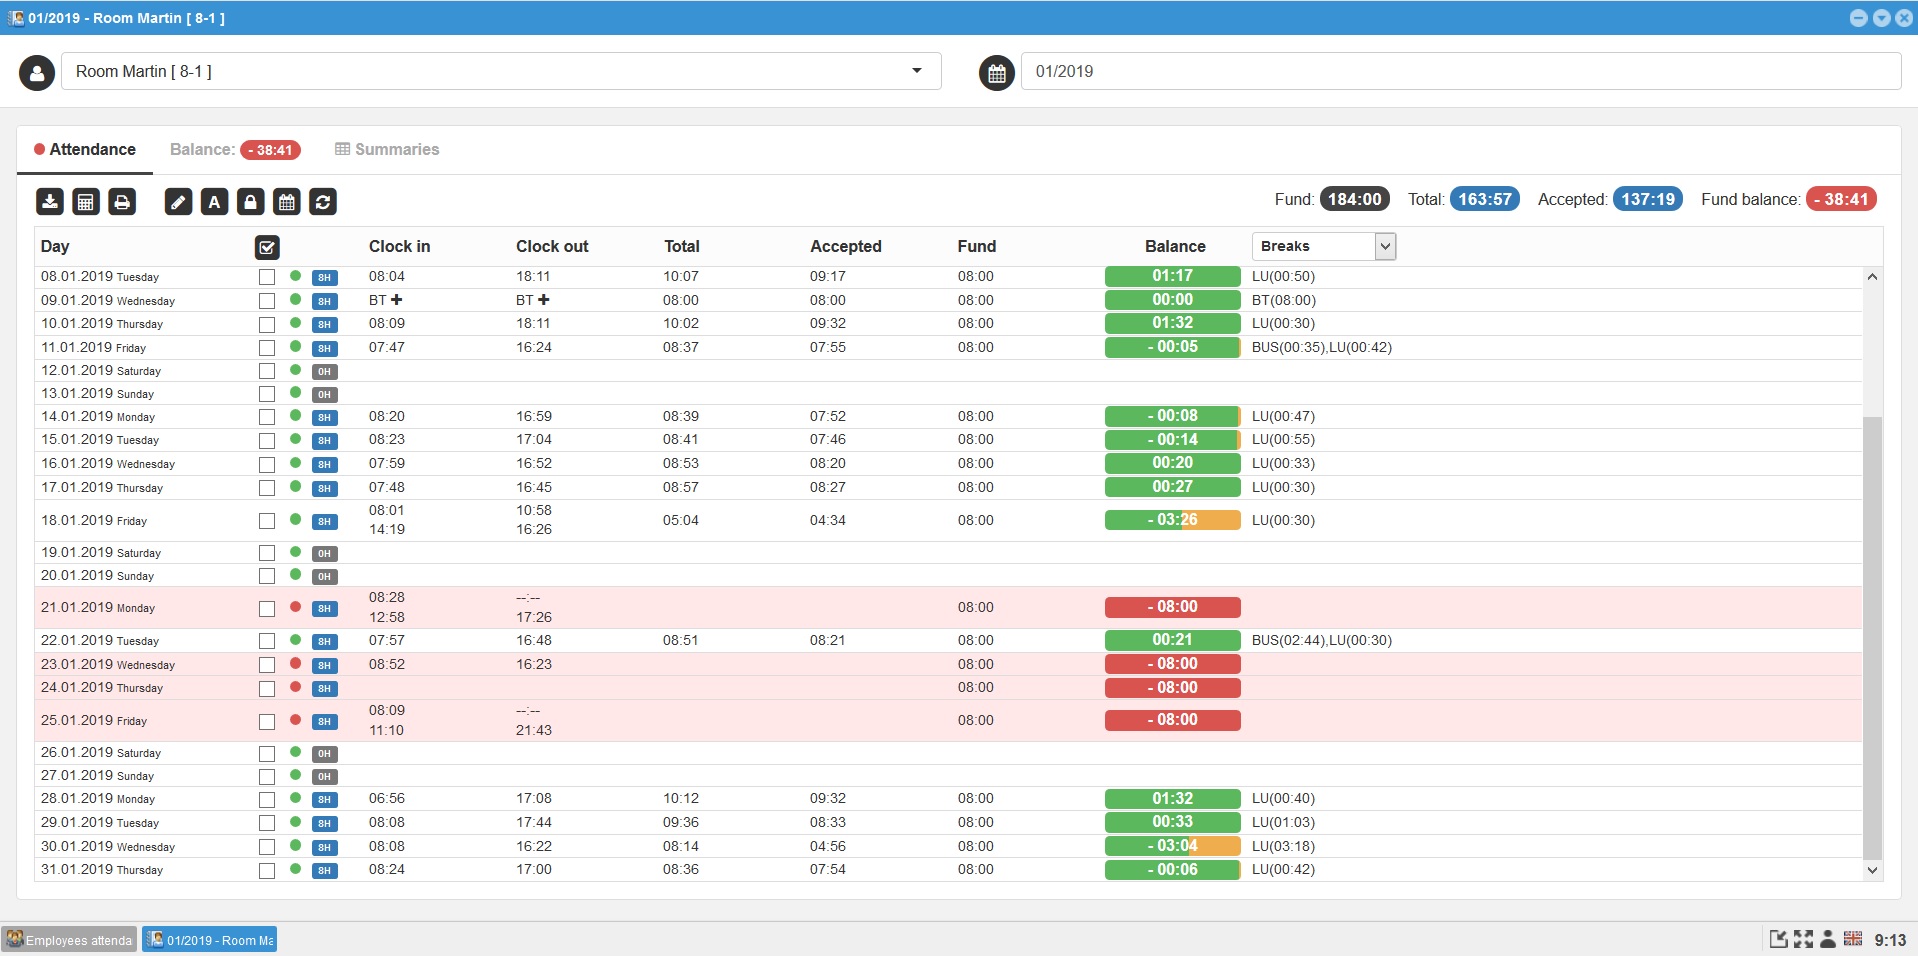Click the user icon in bottom status bar
The width and height of the screenshot is (1918, 956).
coord(1828,939)
